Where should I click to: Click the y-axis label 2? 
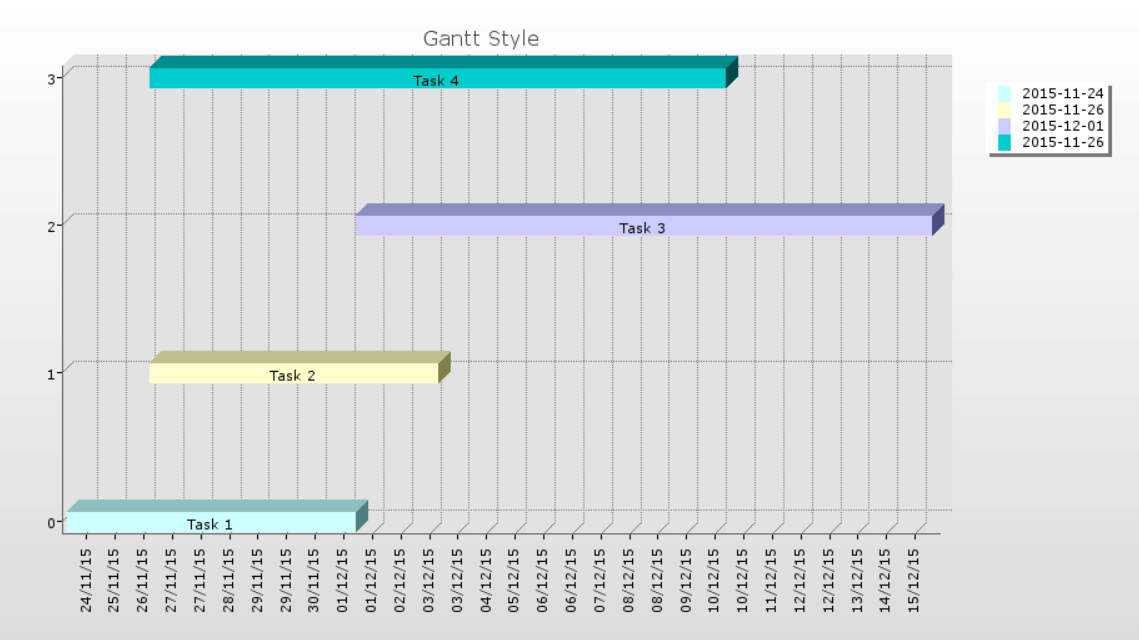click(52, 227)
